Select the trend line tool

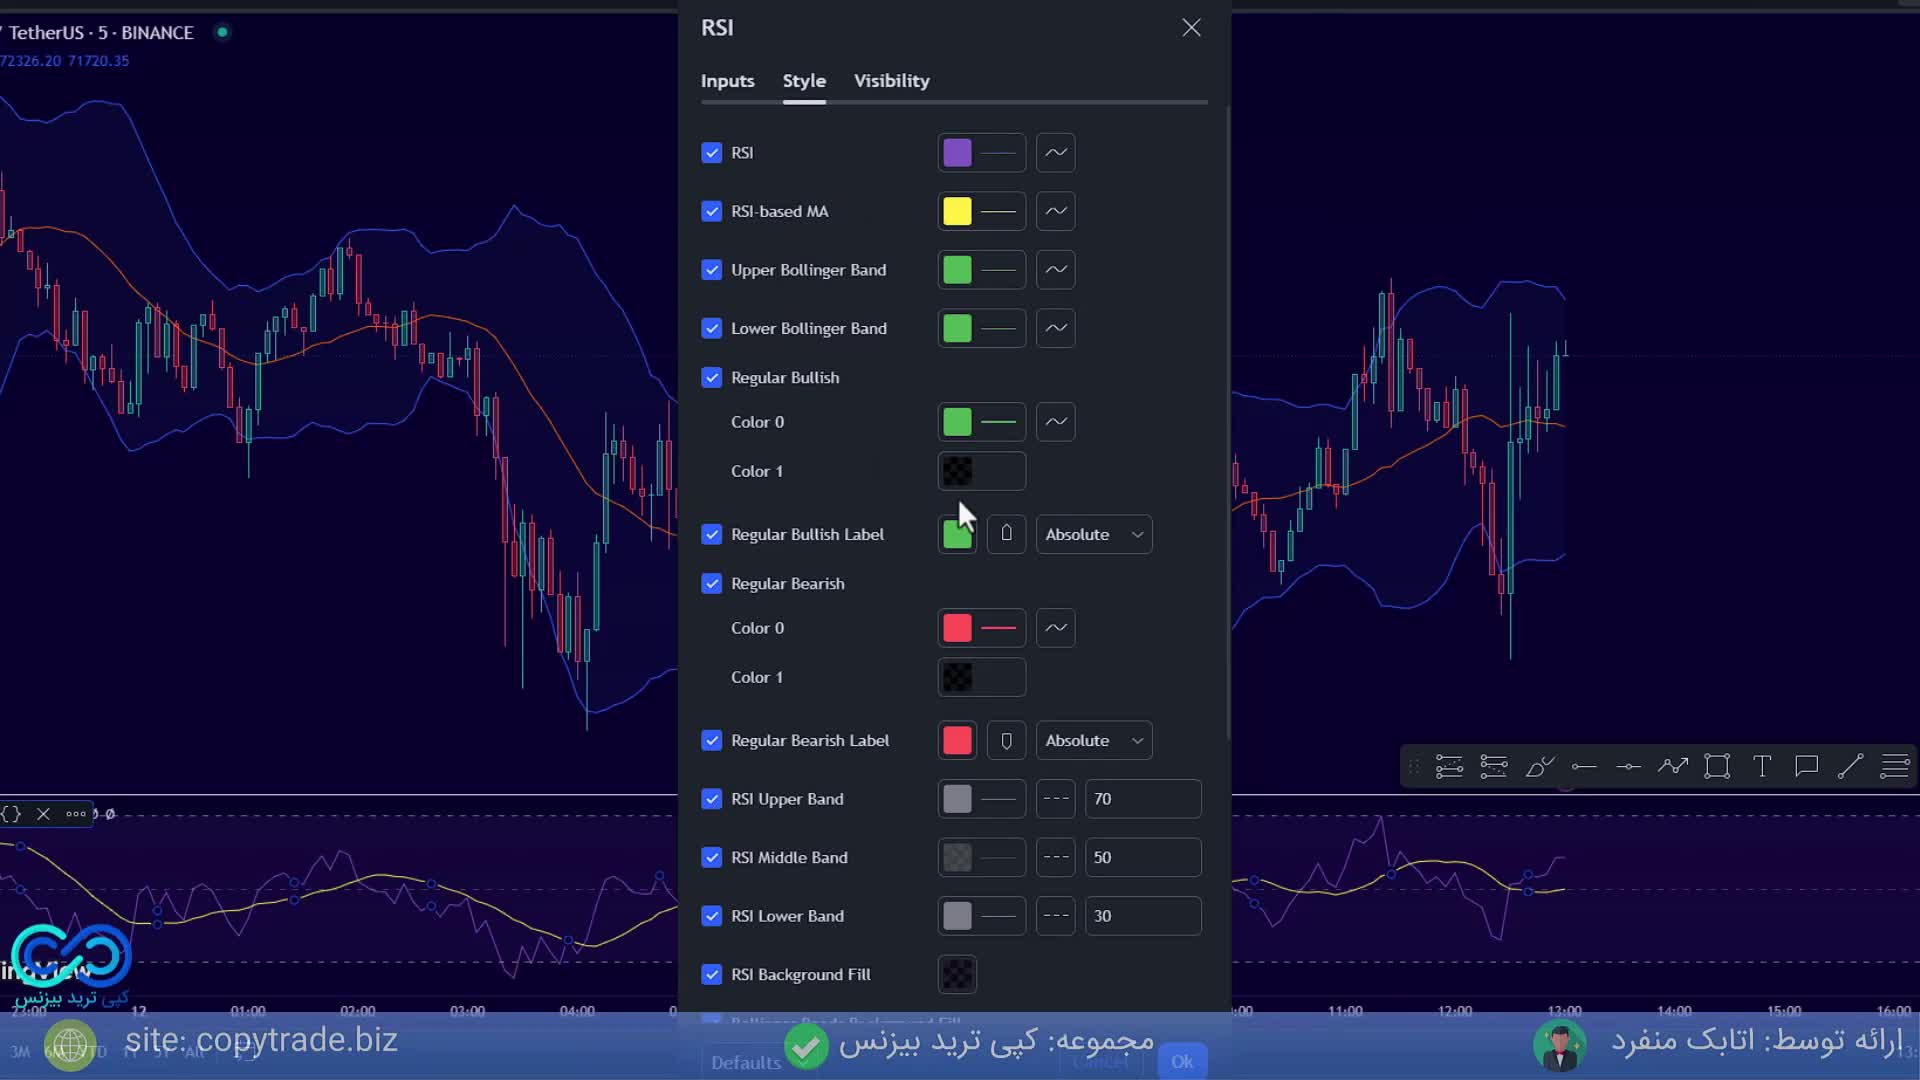tap(1850, 767)
